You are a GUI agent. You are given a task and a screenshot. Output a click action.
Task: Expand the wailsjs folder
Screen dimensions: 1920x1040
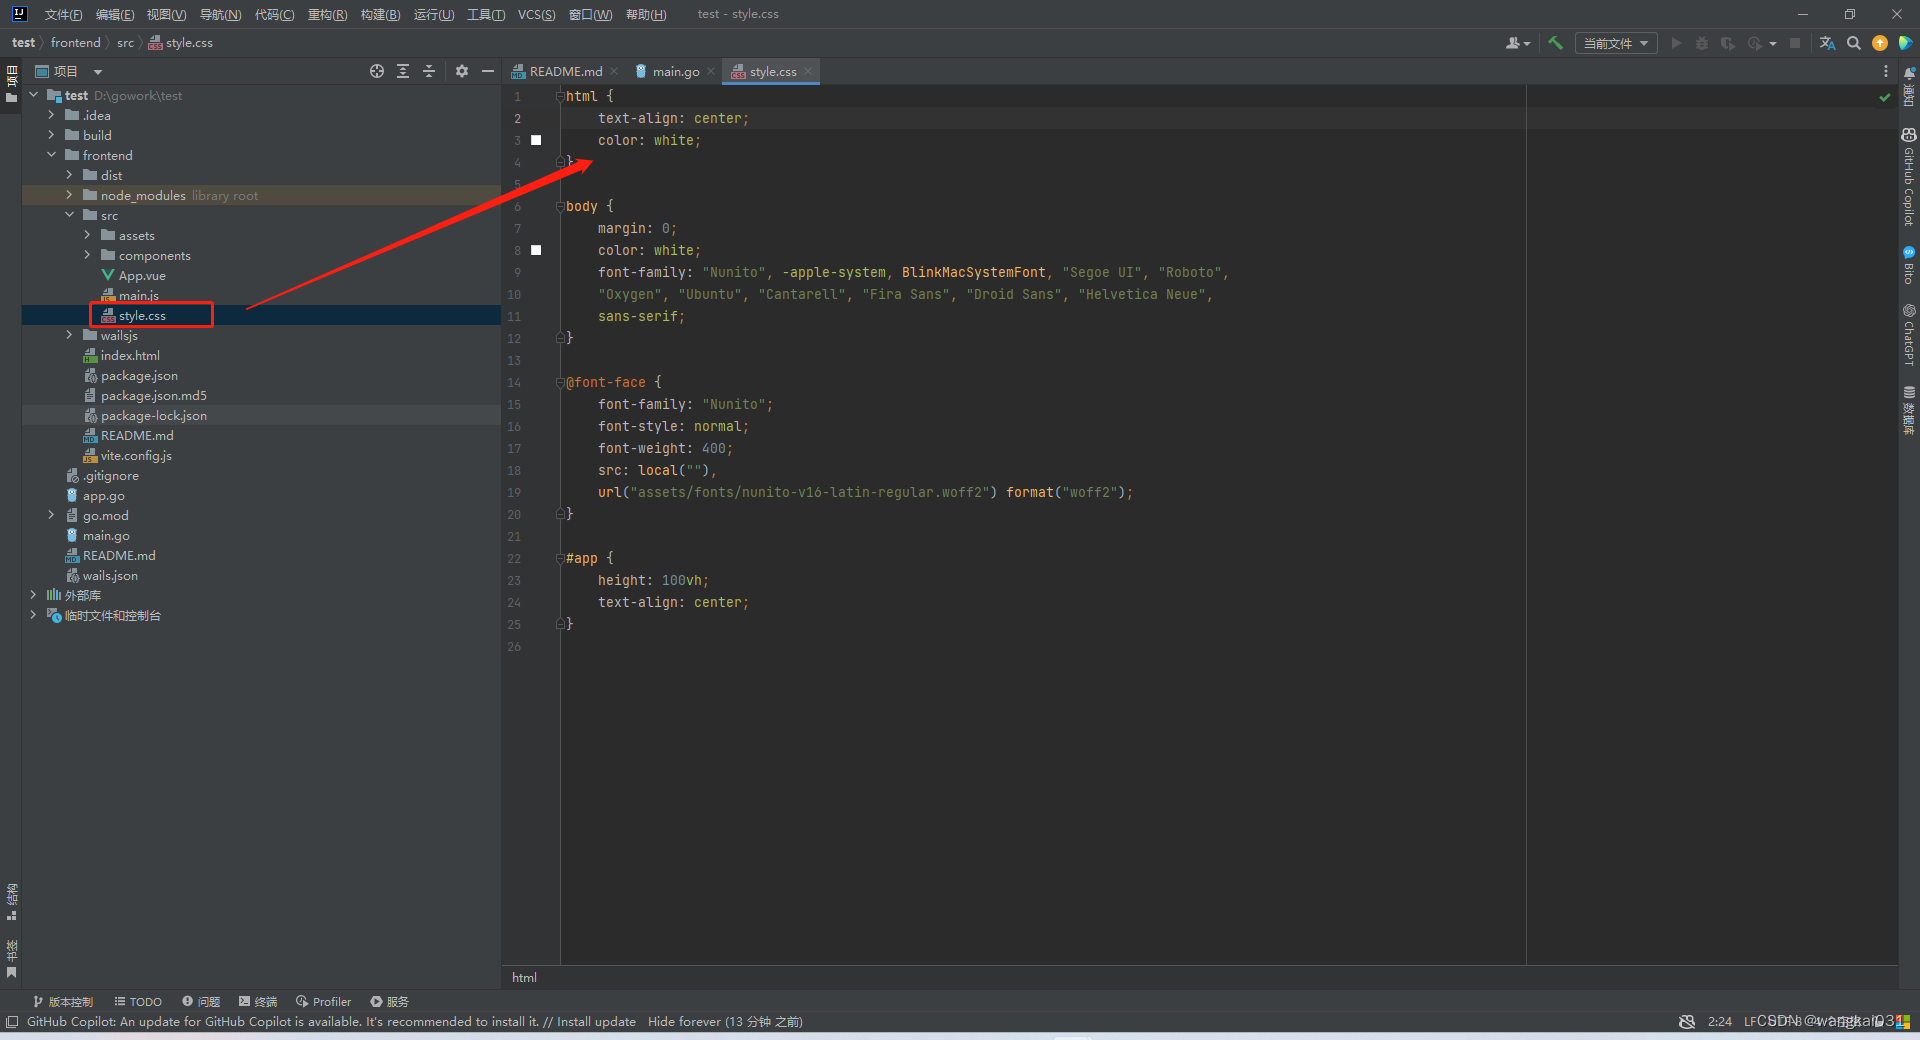pyautogui.click(x=70, y=335)
